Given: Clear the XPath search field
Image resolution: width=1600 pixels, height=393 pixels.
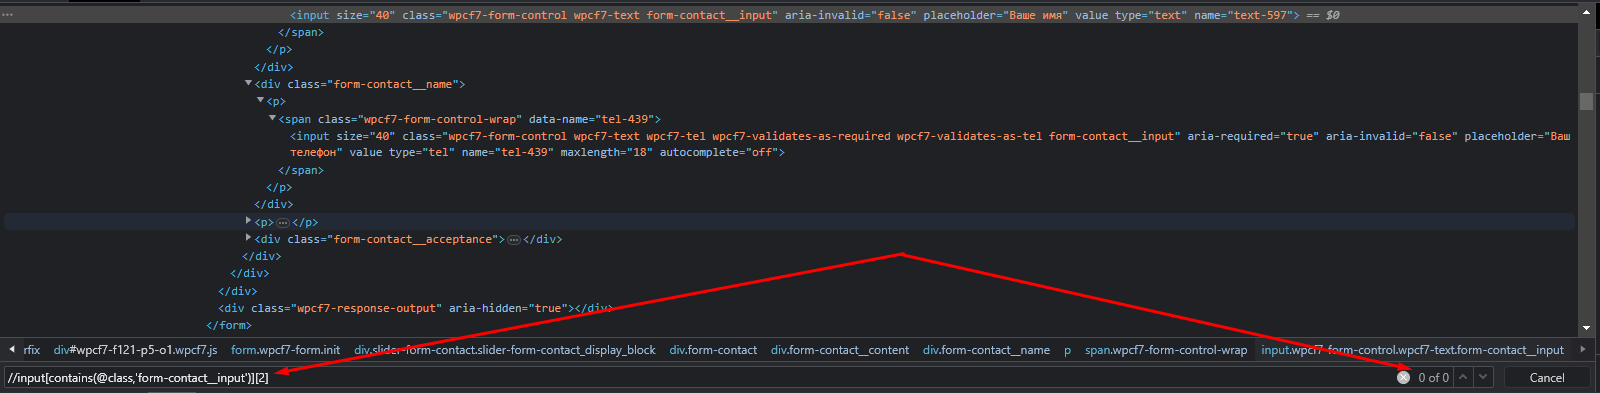Looking at the screenshot, I should click(1403, 377).
